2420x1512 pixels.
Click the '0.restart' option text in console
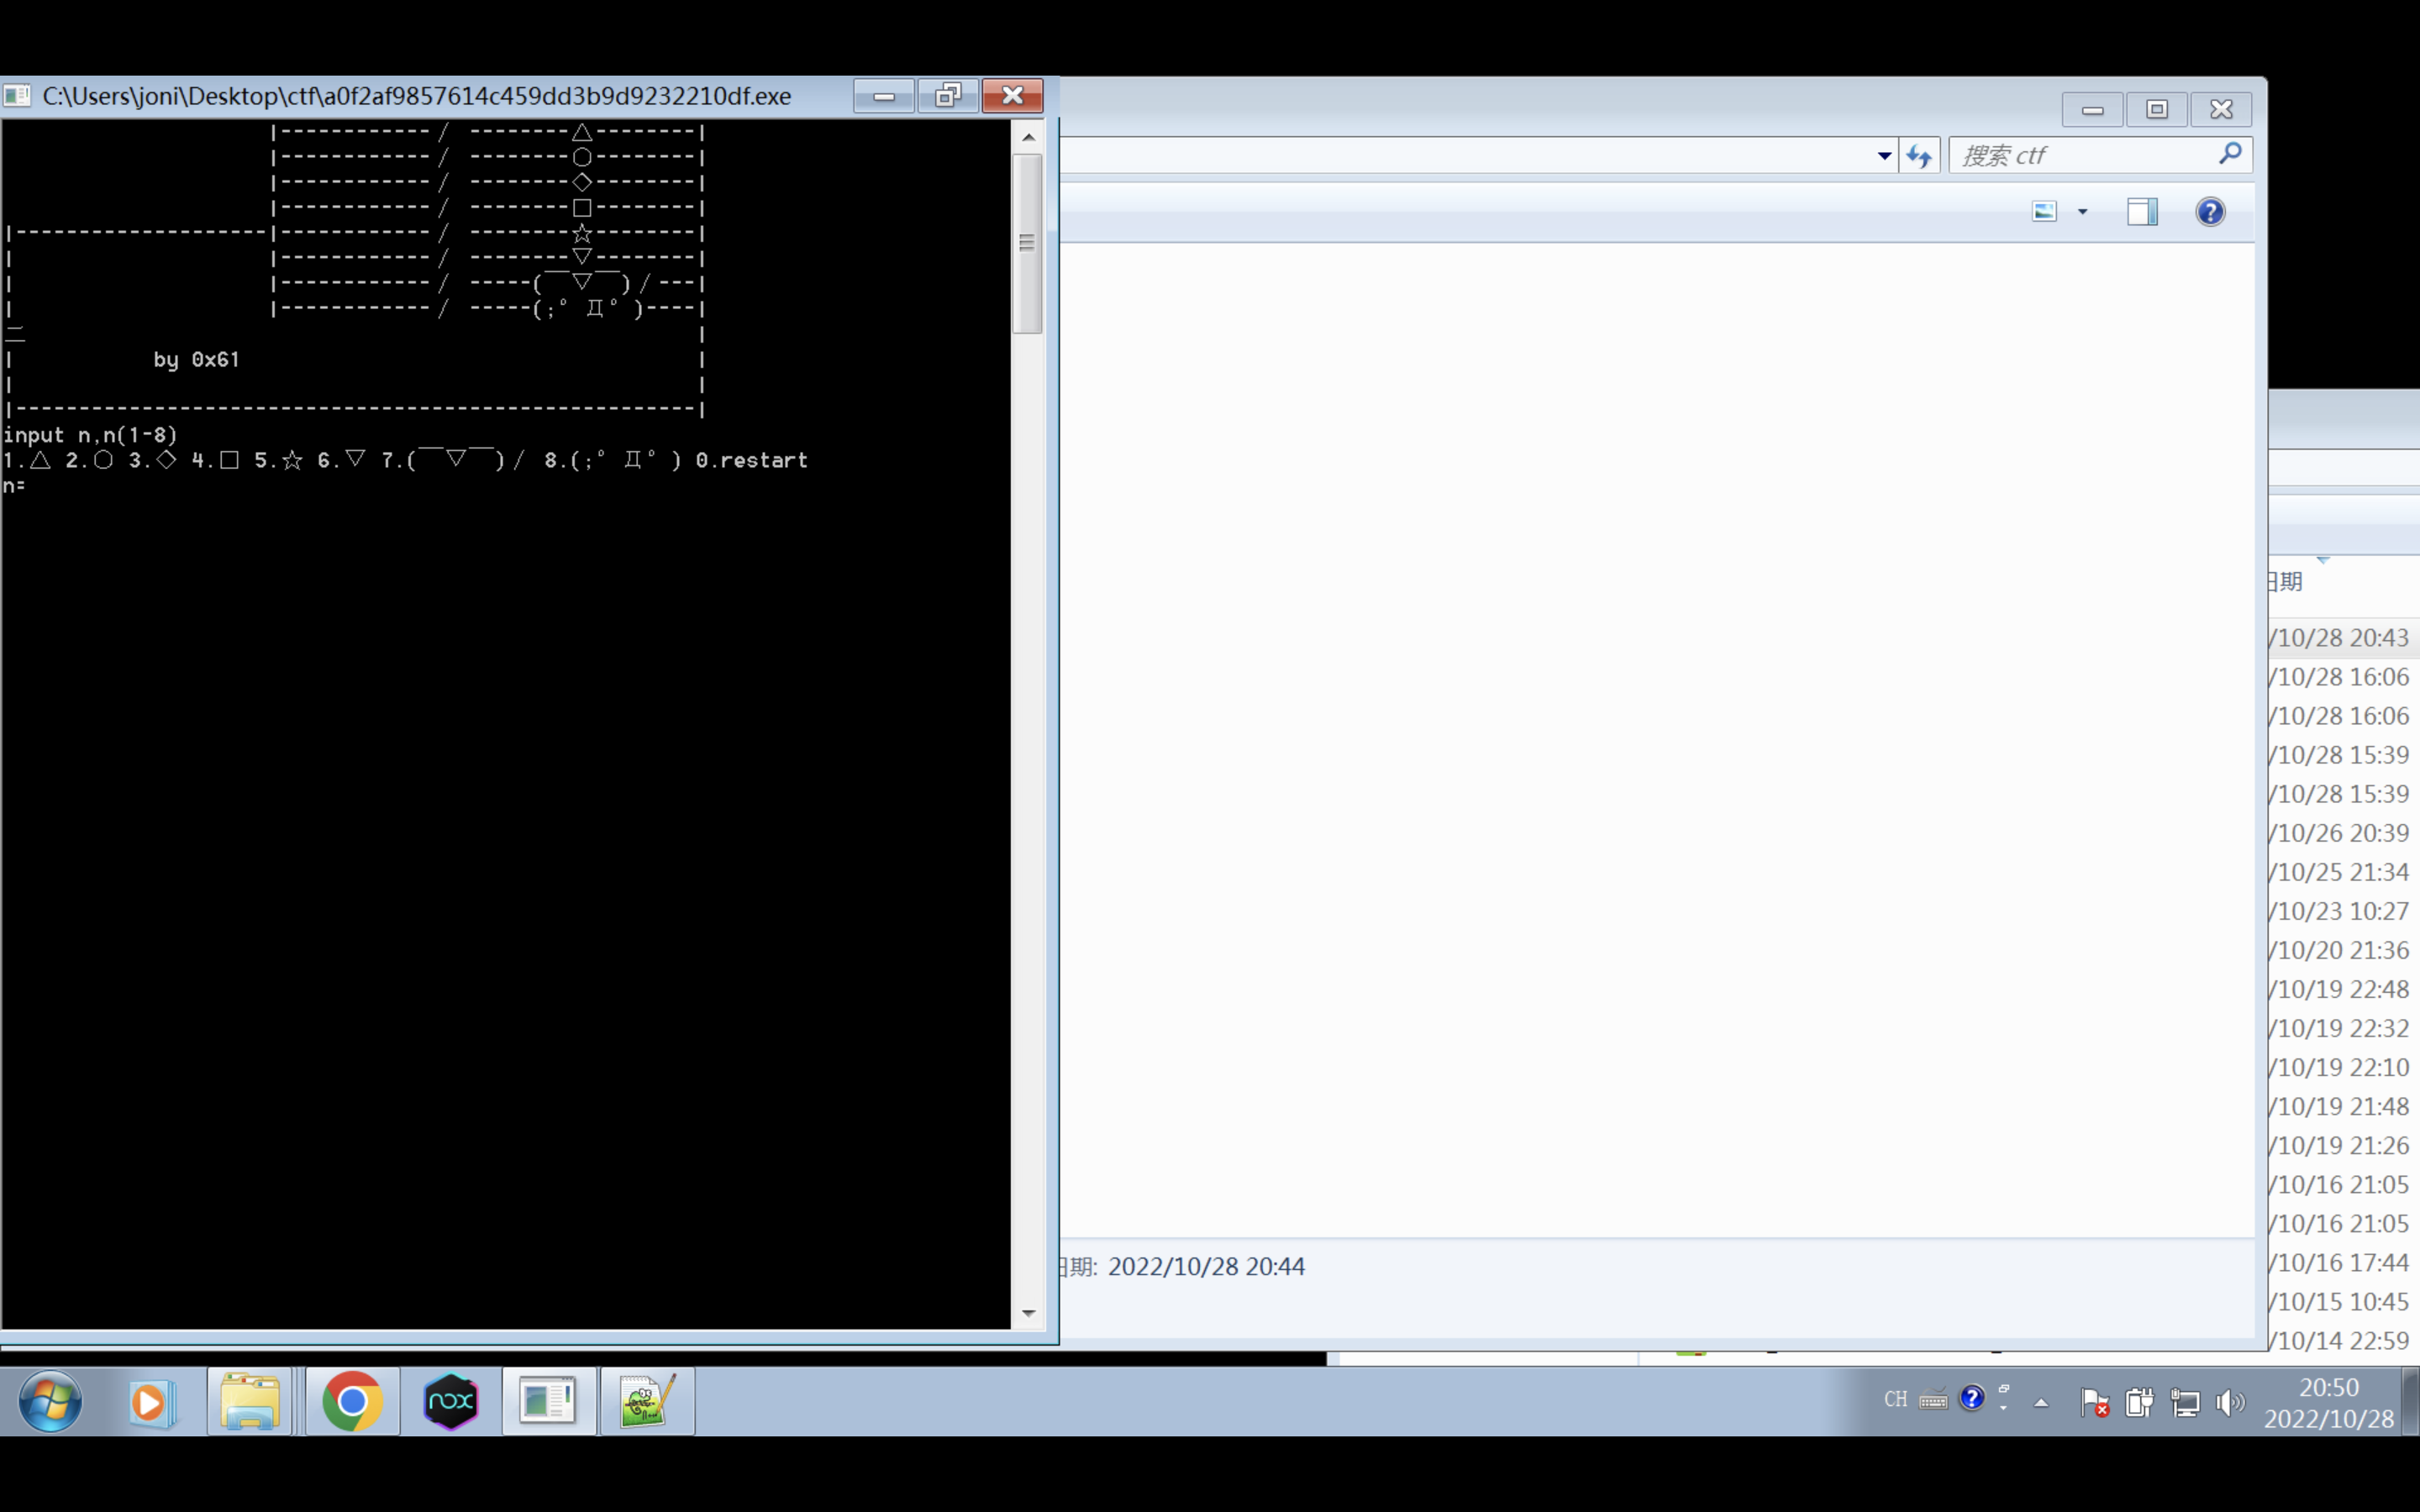[752, 460]
